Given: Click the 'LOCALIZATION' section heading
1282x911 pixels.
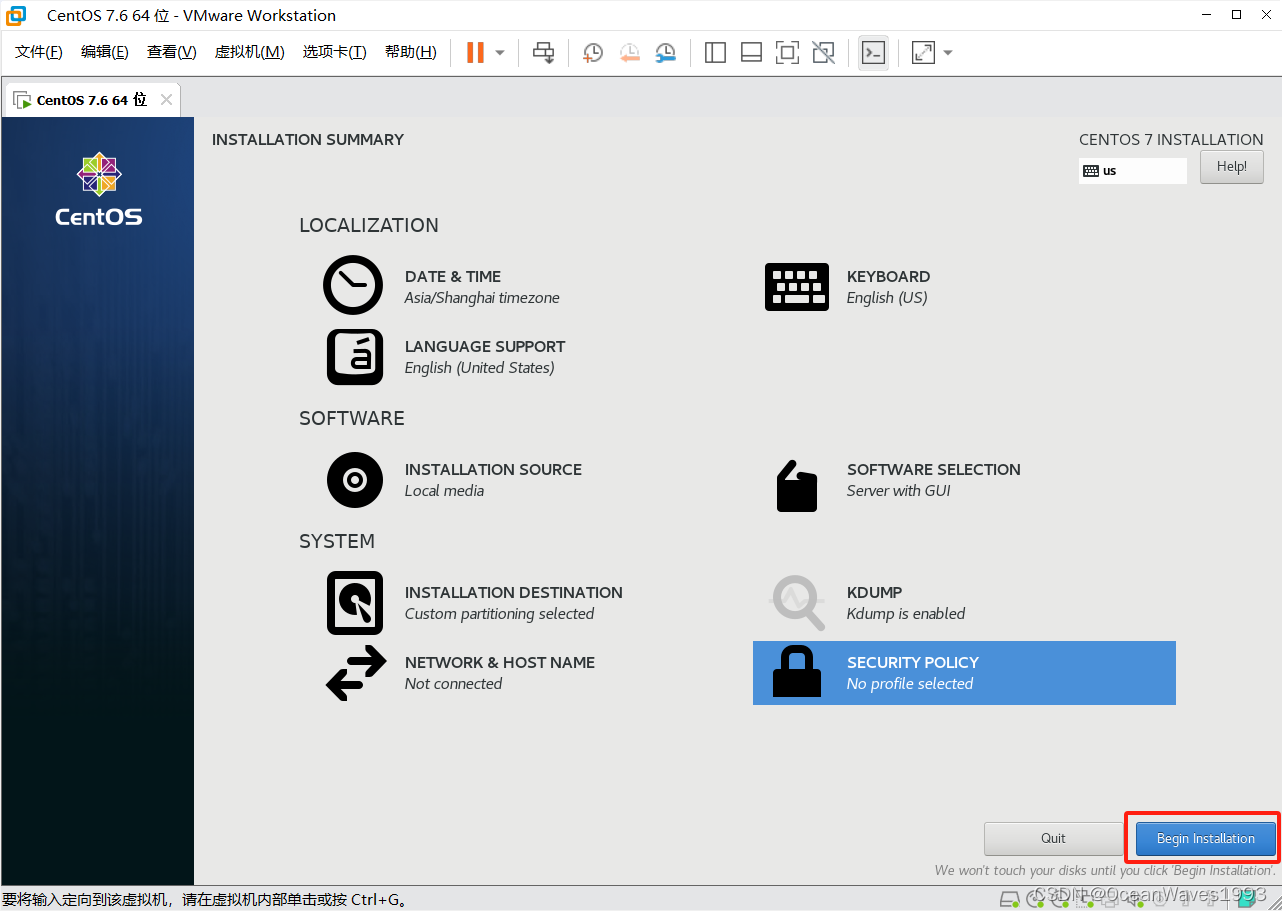Looking at the screenshot, I should point(369,226).
